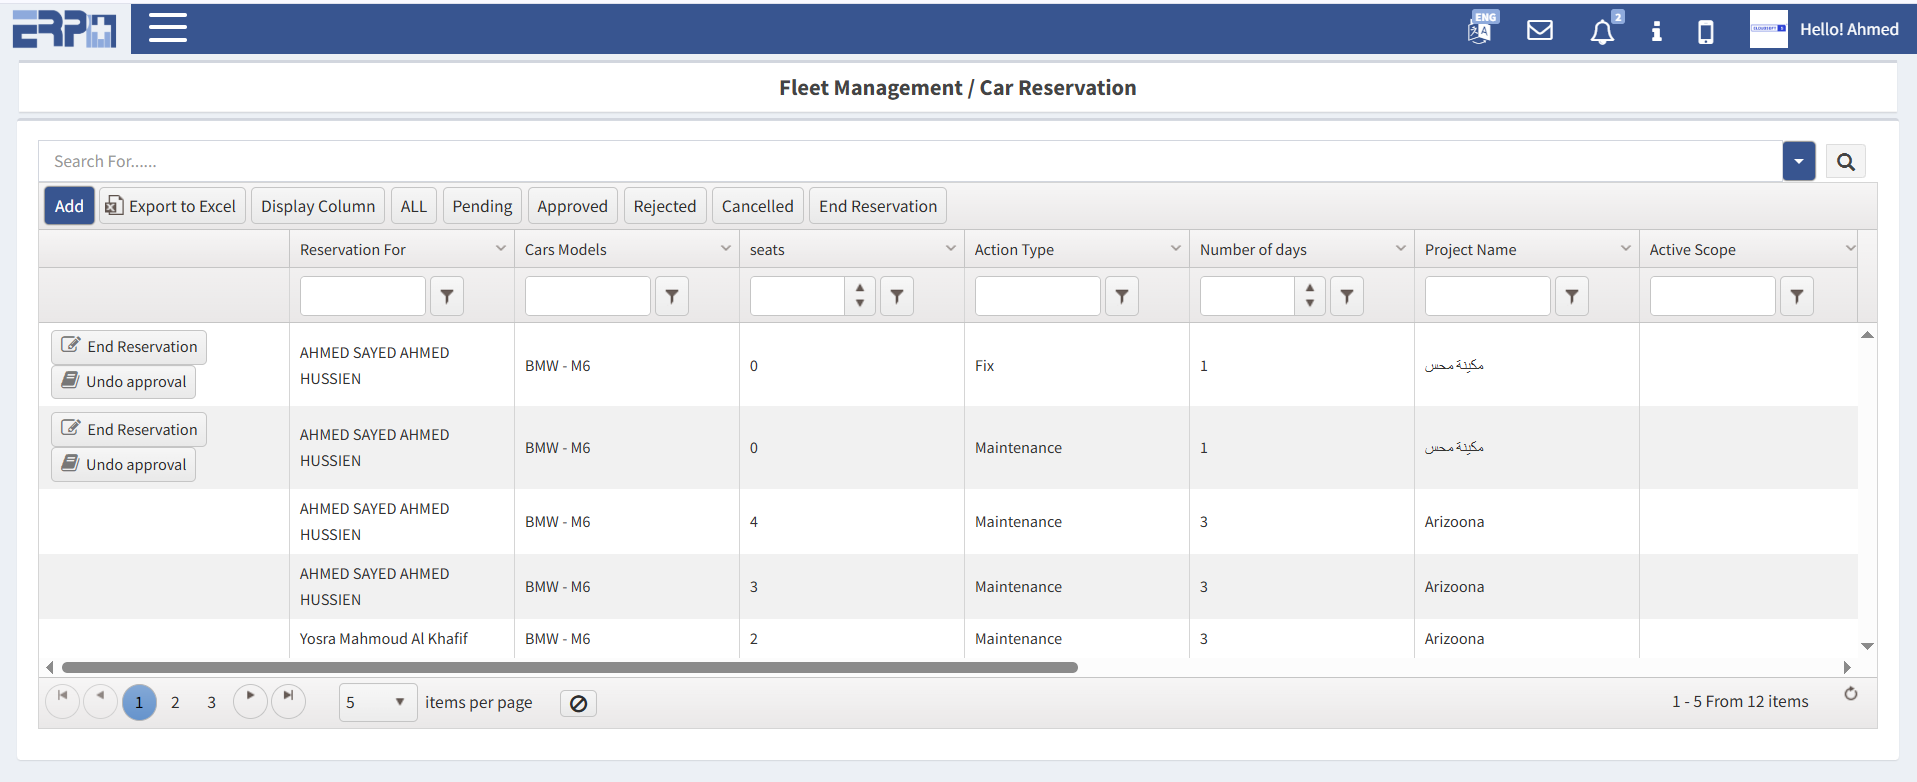Screen dimensions: 1917x782
Task: Click the Reservation For filter funnel icon
Action: tap(447, 296)
